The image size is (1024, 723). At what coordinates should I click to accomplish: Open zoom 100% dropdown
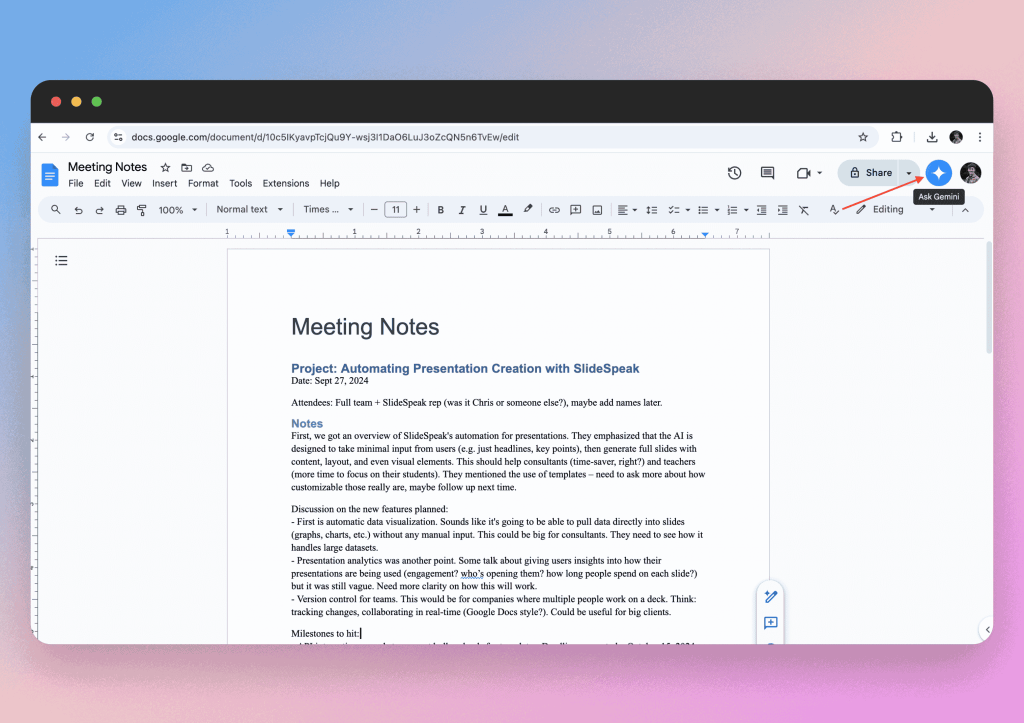pos(178,210)
